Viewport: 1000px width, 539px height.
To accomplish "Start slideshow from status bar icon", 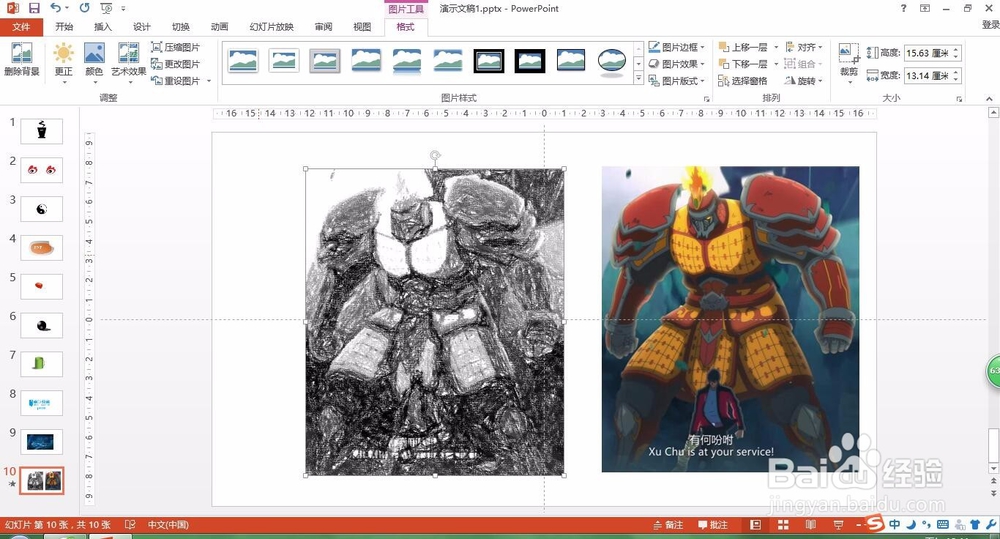I will pos(838,525).
